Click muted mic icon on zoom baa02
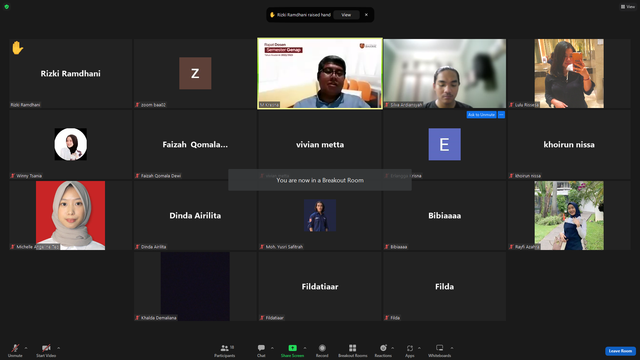 pyautogui.click(x=138, y=105)
